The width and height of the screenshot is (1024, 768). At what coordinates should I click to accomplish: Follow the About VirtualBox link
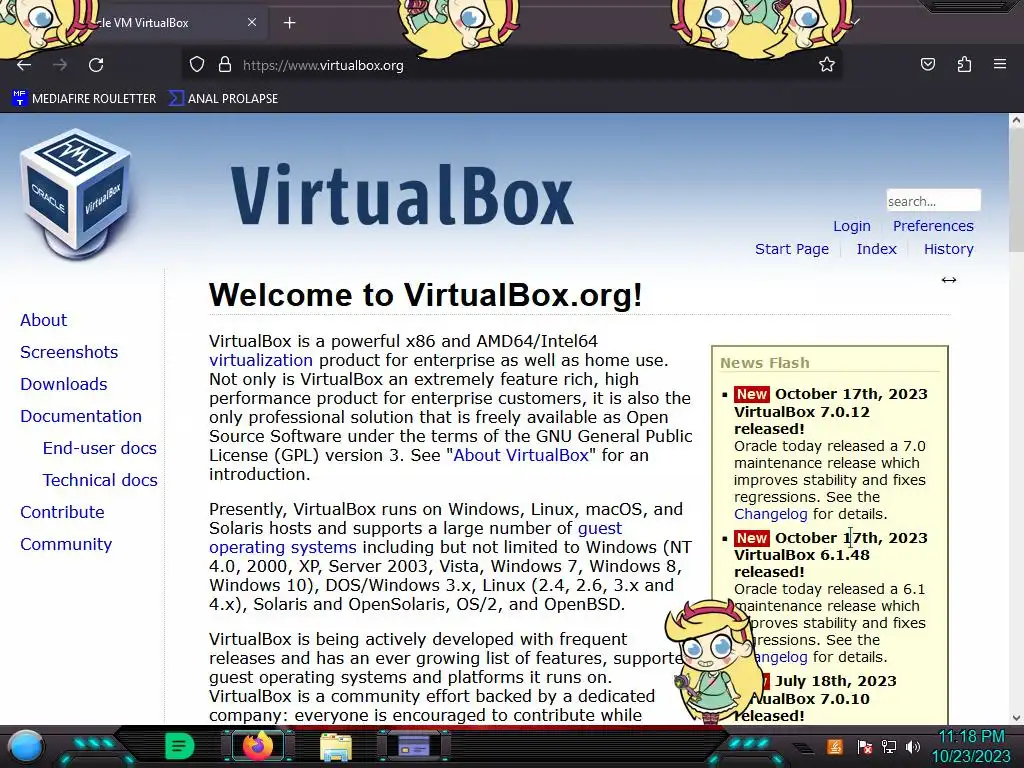coord(521,455)
